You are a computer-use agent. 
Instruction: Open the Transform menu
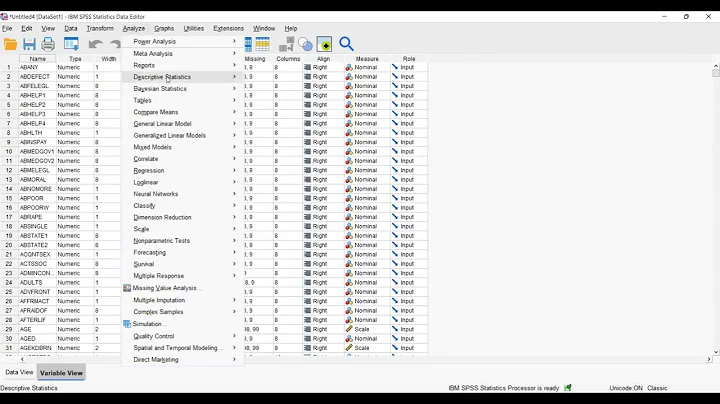100,28
